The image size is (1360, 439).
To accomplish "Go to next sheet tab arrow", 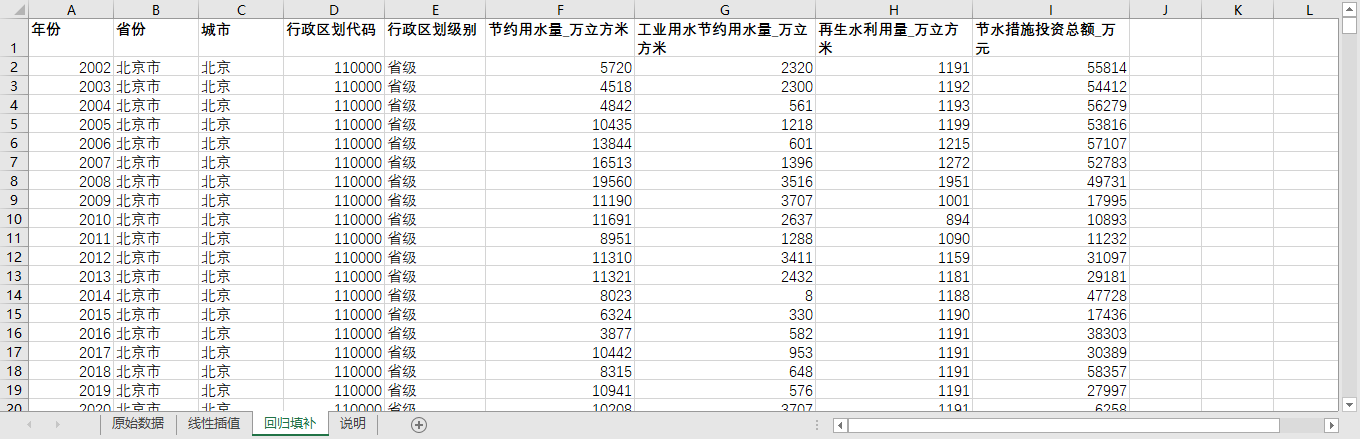I will (x=57, y=425).
